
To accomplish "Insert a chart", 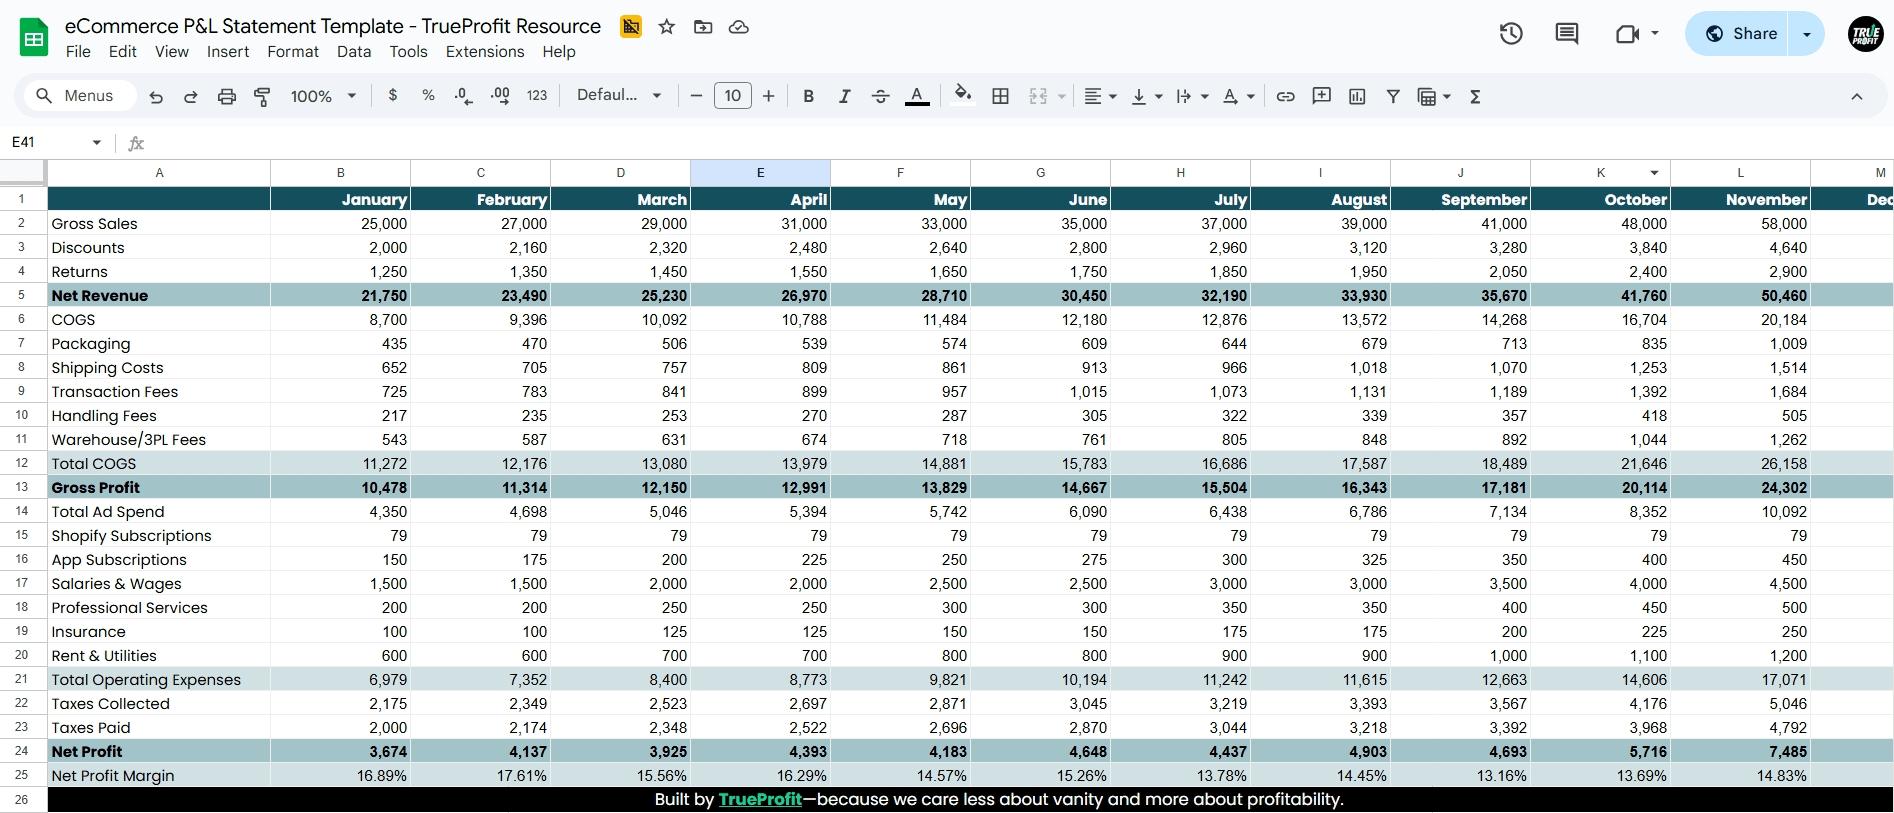I will [1357, 97].
